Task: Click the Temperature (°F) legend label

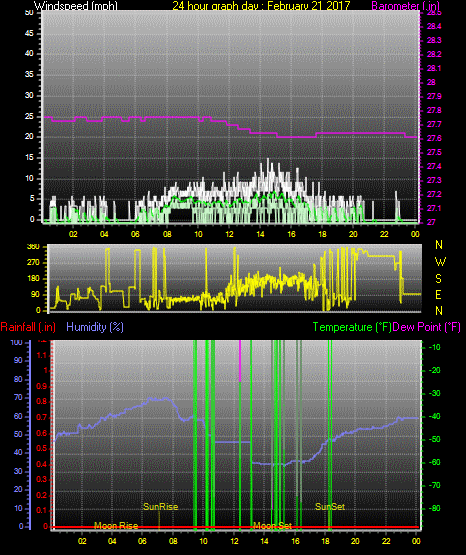Action: (x=352, y=327)
